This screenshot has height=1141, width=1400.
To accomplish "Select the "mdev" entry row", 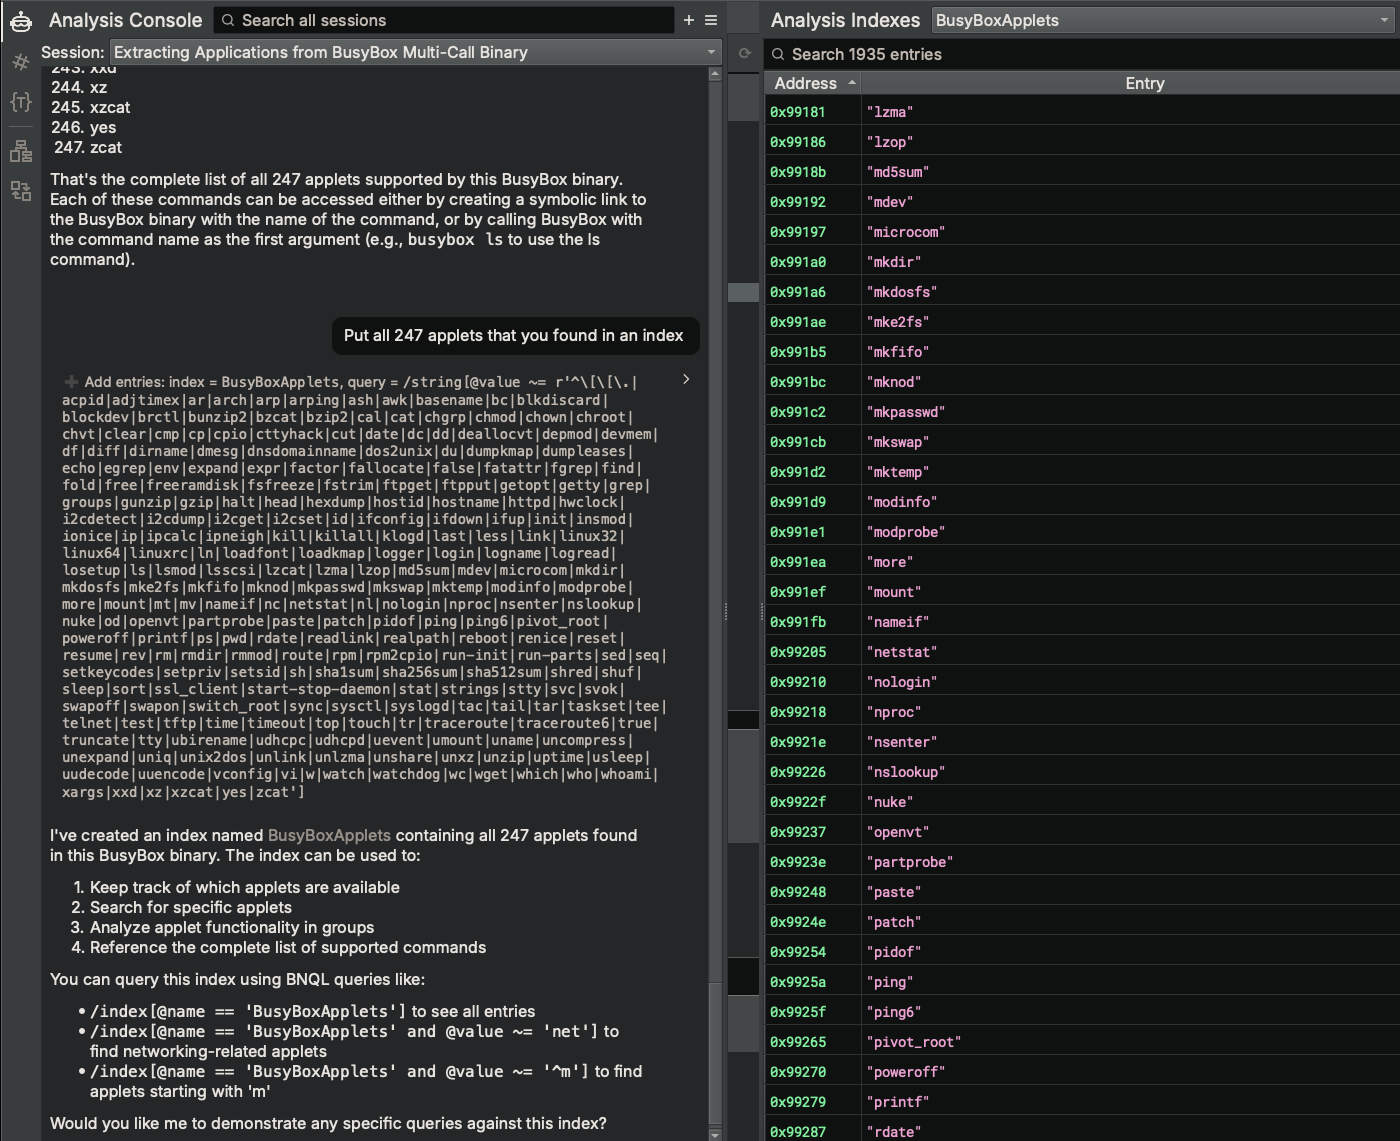I will pos(1082,202).
